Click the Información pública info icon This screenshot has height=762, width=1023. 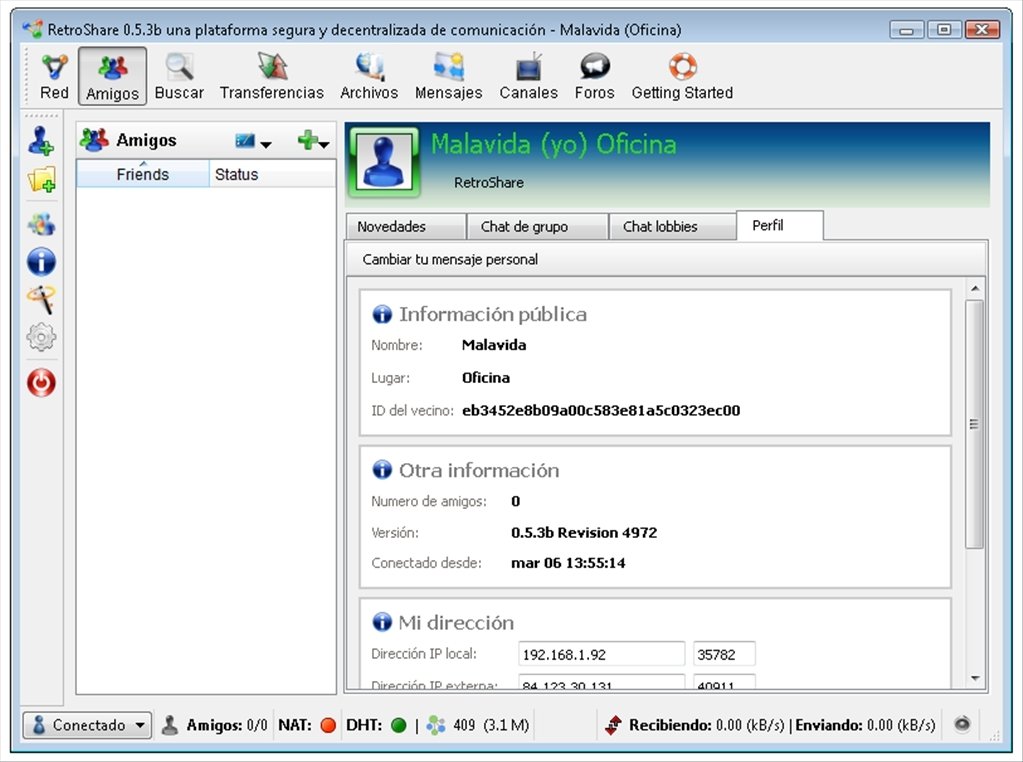click(x=382, y=314)
